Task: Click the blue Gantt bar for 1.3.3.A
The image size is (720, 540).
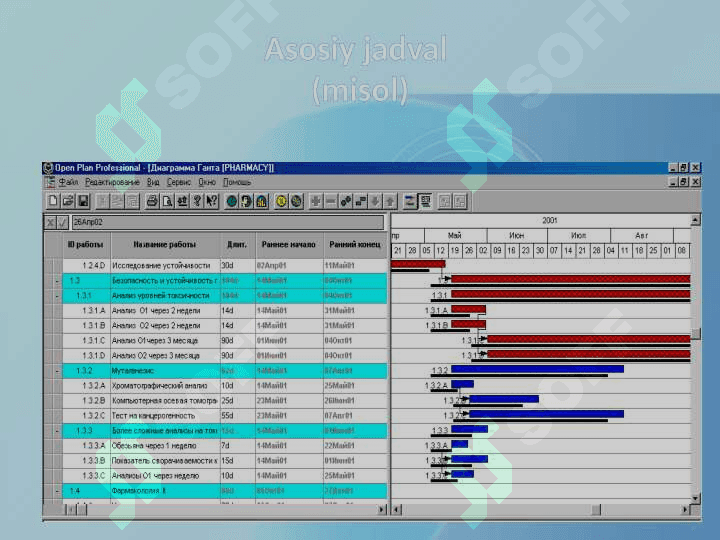Action: 460,444
